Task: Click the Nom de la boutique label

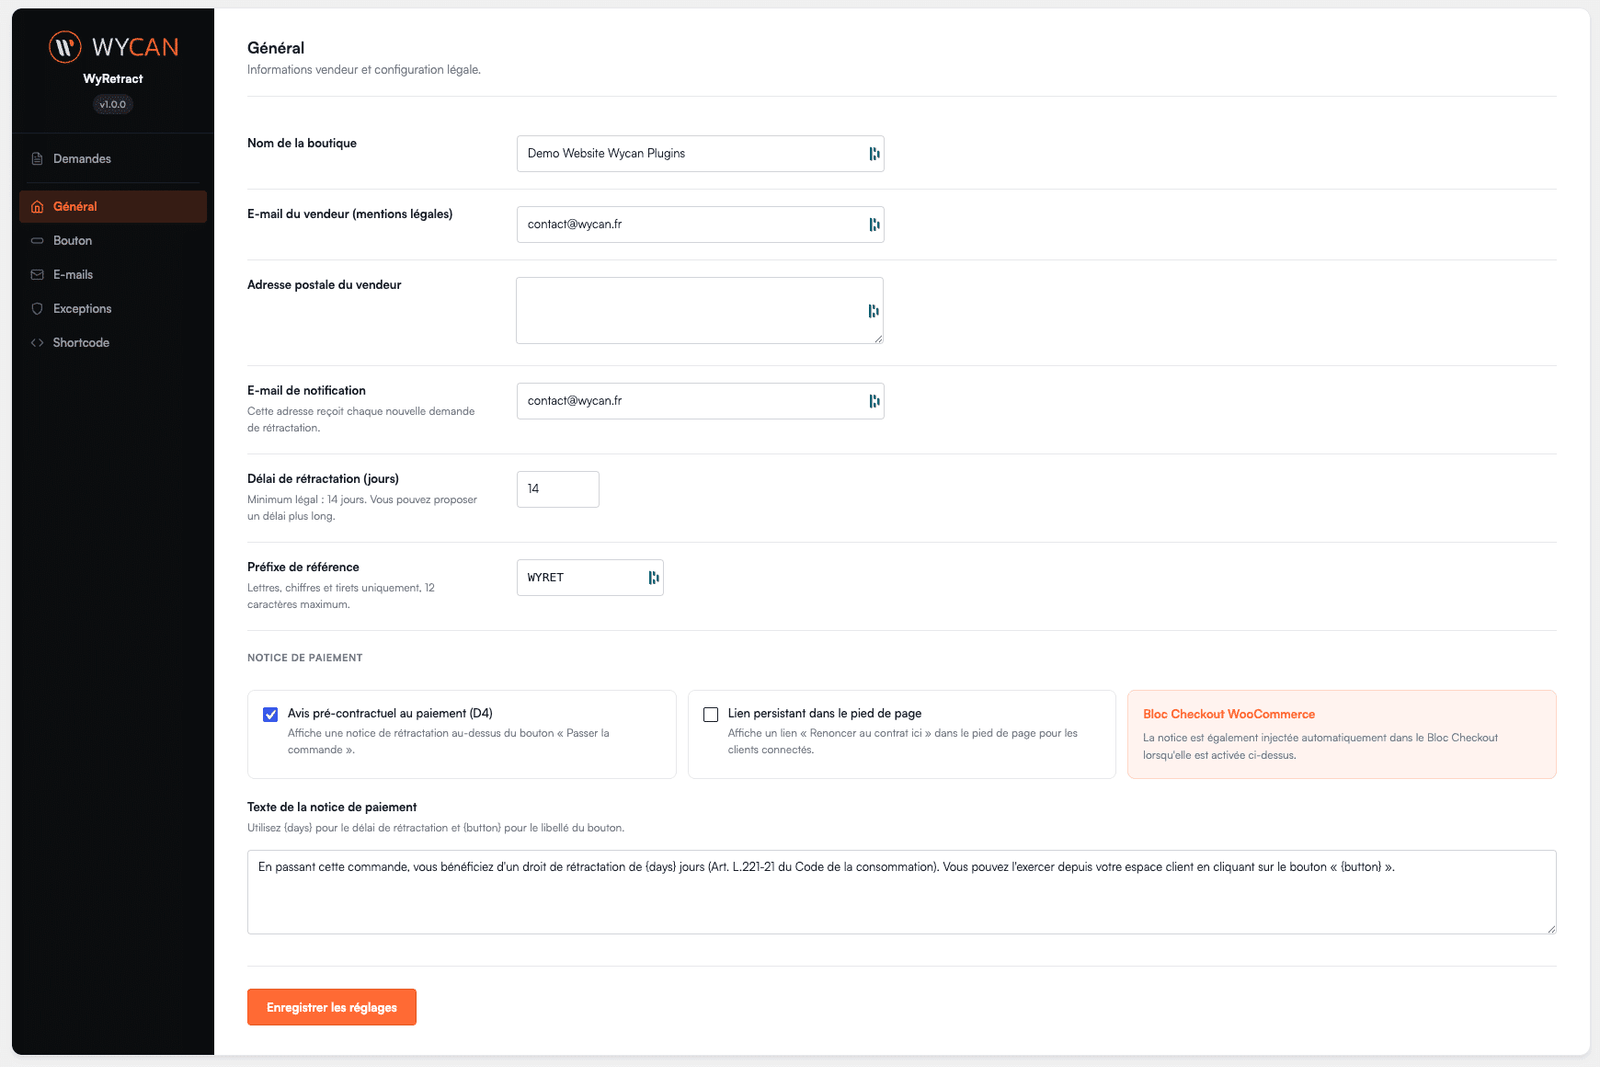Action: (x=302, y=143)
